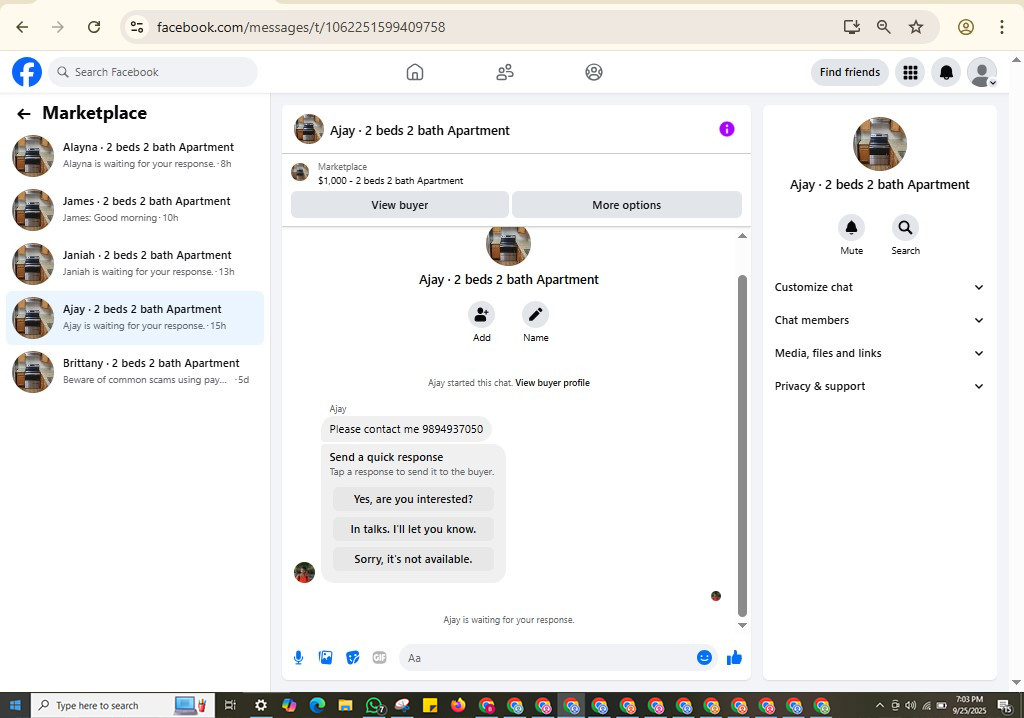This screenshot has height=718, width=1024.
Task: Open Brittany 2 beds 2 bath conversation
Action: [x=135, y=372]
